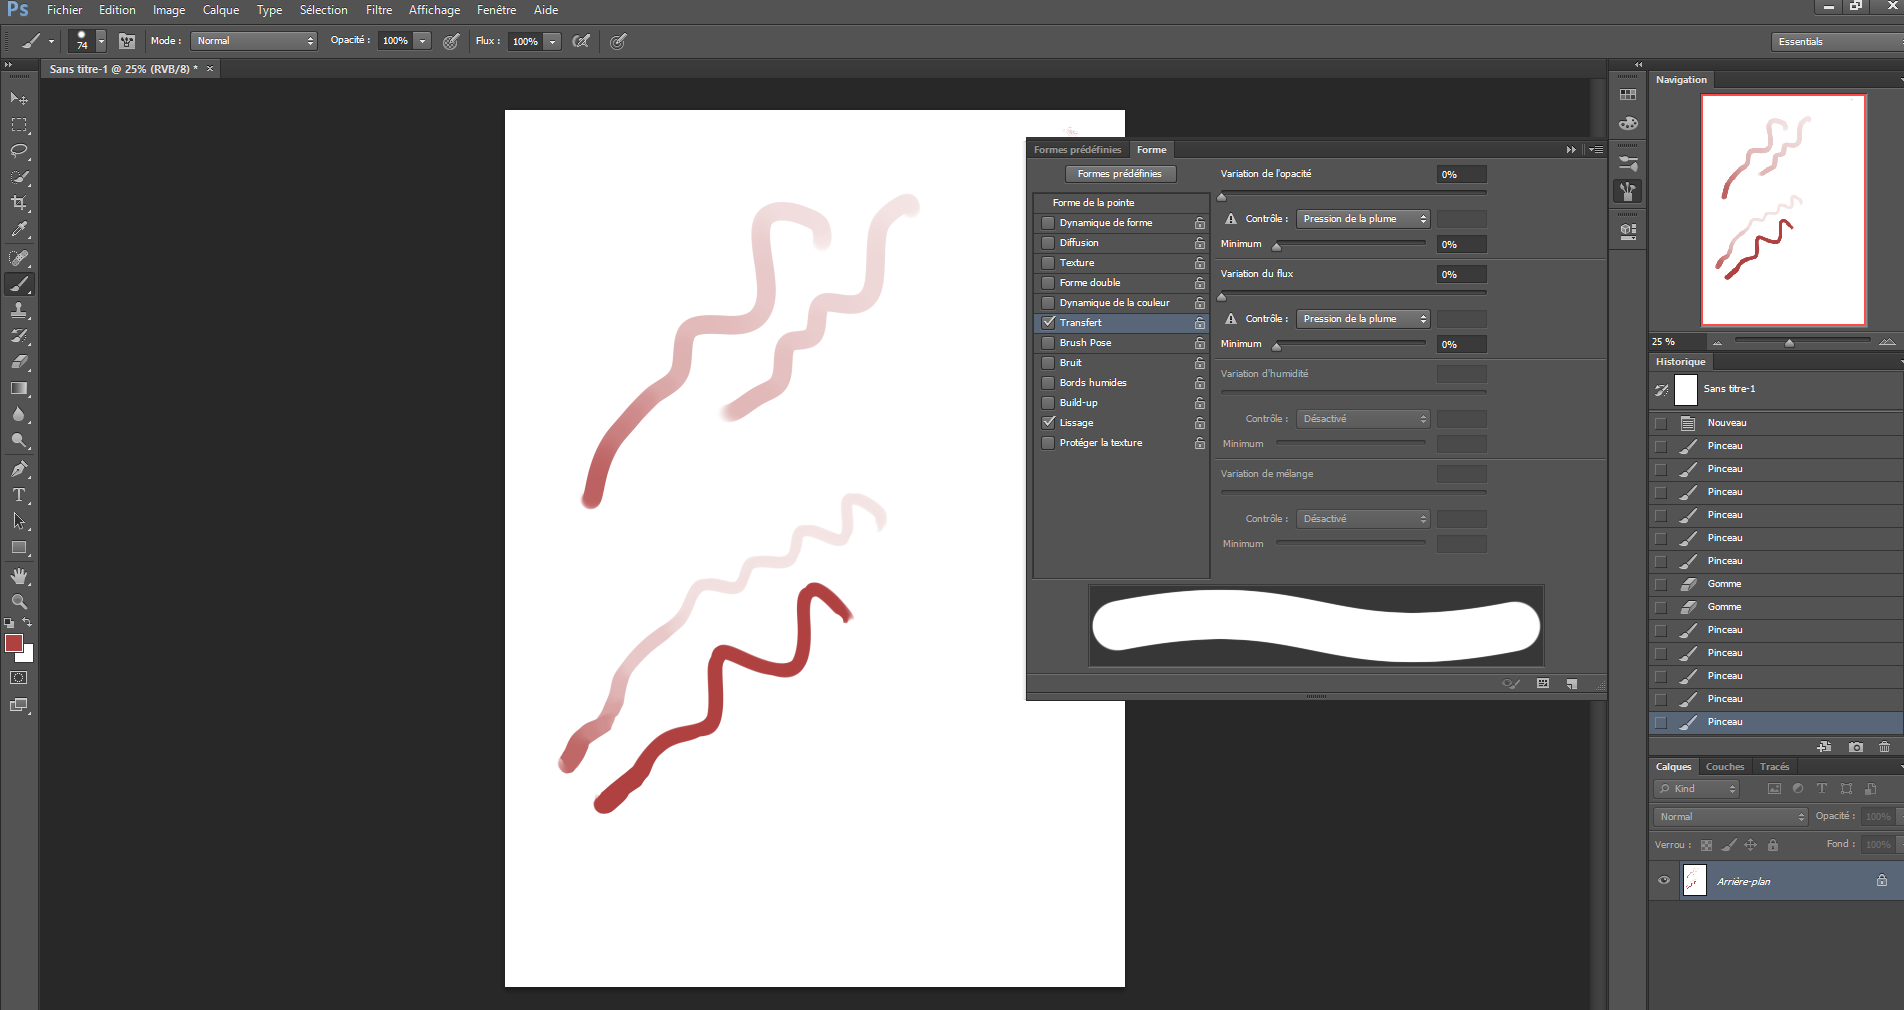Screen dimensions: 1904x1010
Task: Select the Horizontal Type tool
Action: coord(19,495)
